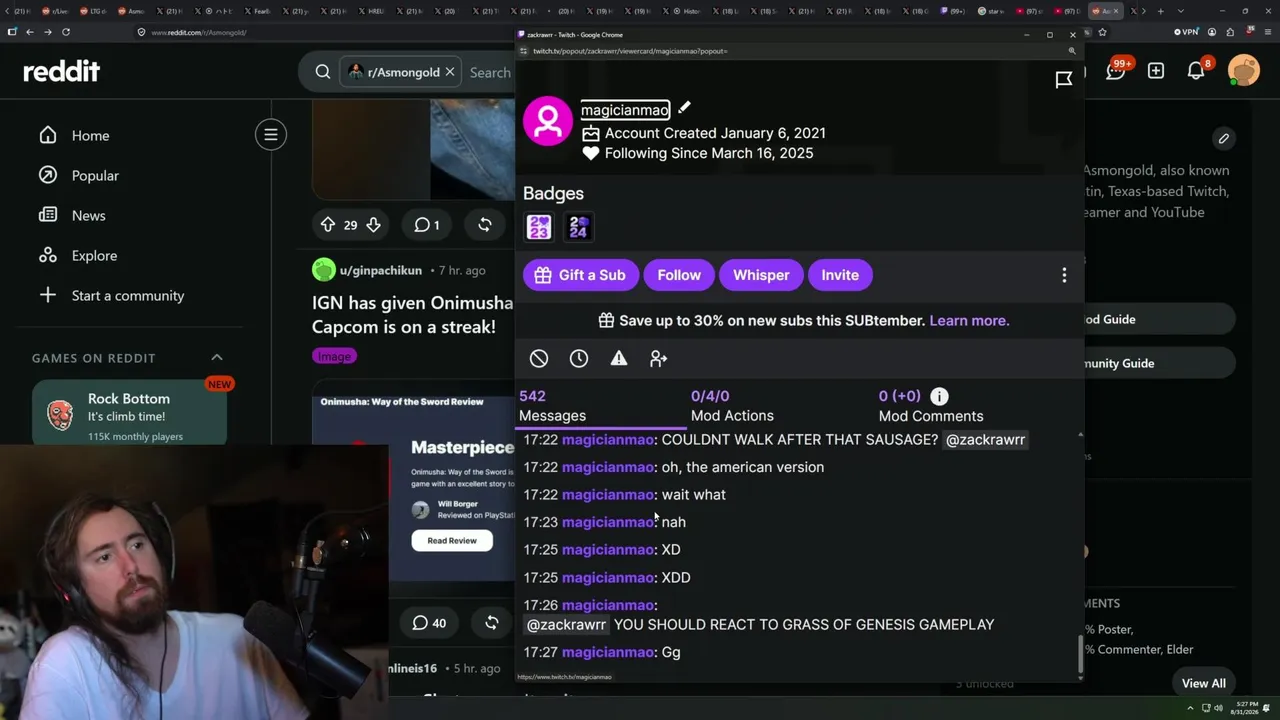Click the Reddit search magnifier icon
The height and width of the screenshot is (720, 1280).
(x=323, y=72)
